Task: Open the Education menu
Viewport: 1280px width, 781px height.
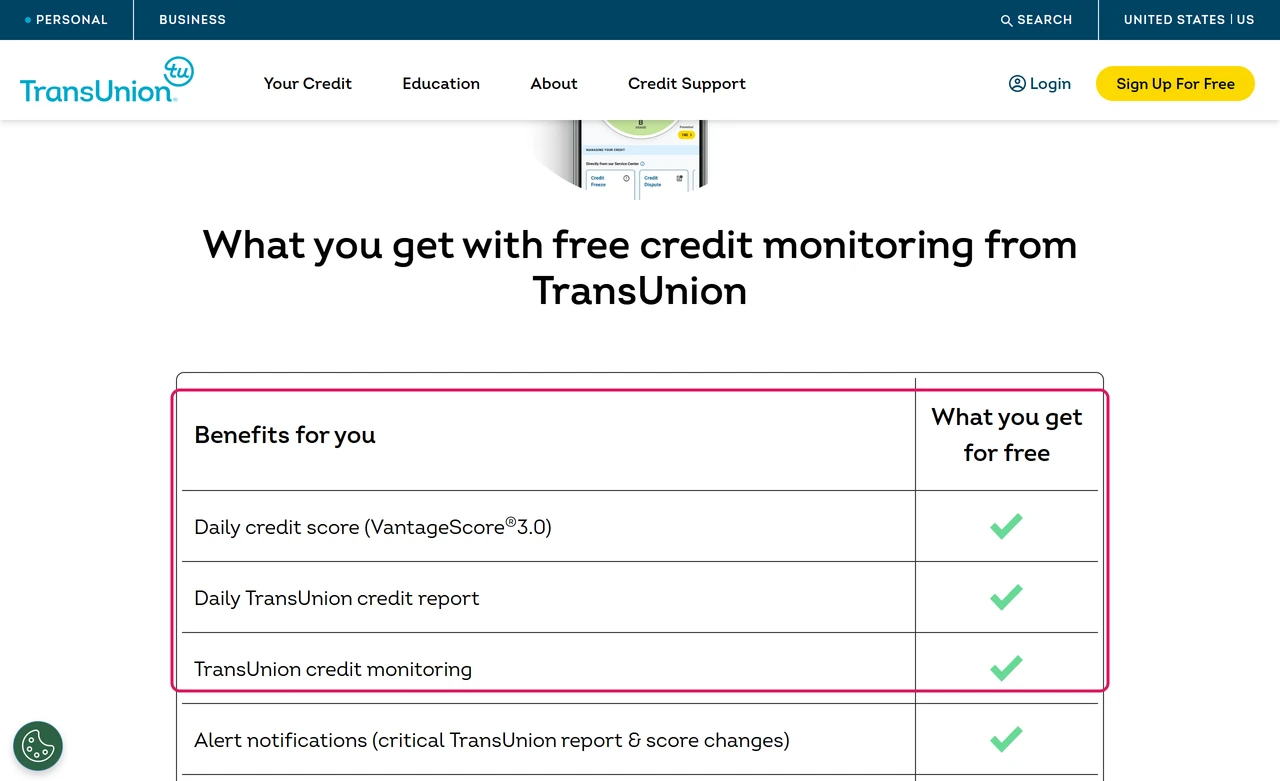Action: 441,84
